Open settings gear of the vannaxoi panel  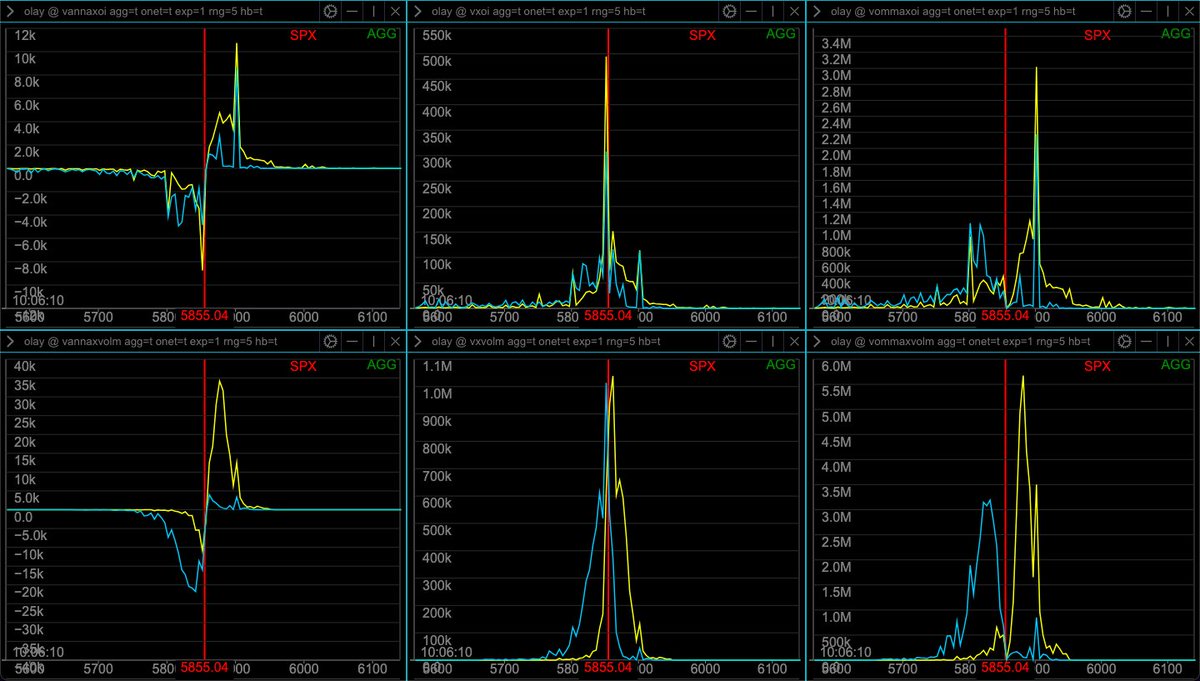click(331, 11)
